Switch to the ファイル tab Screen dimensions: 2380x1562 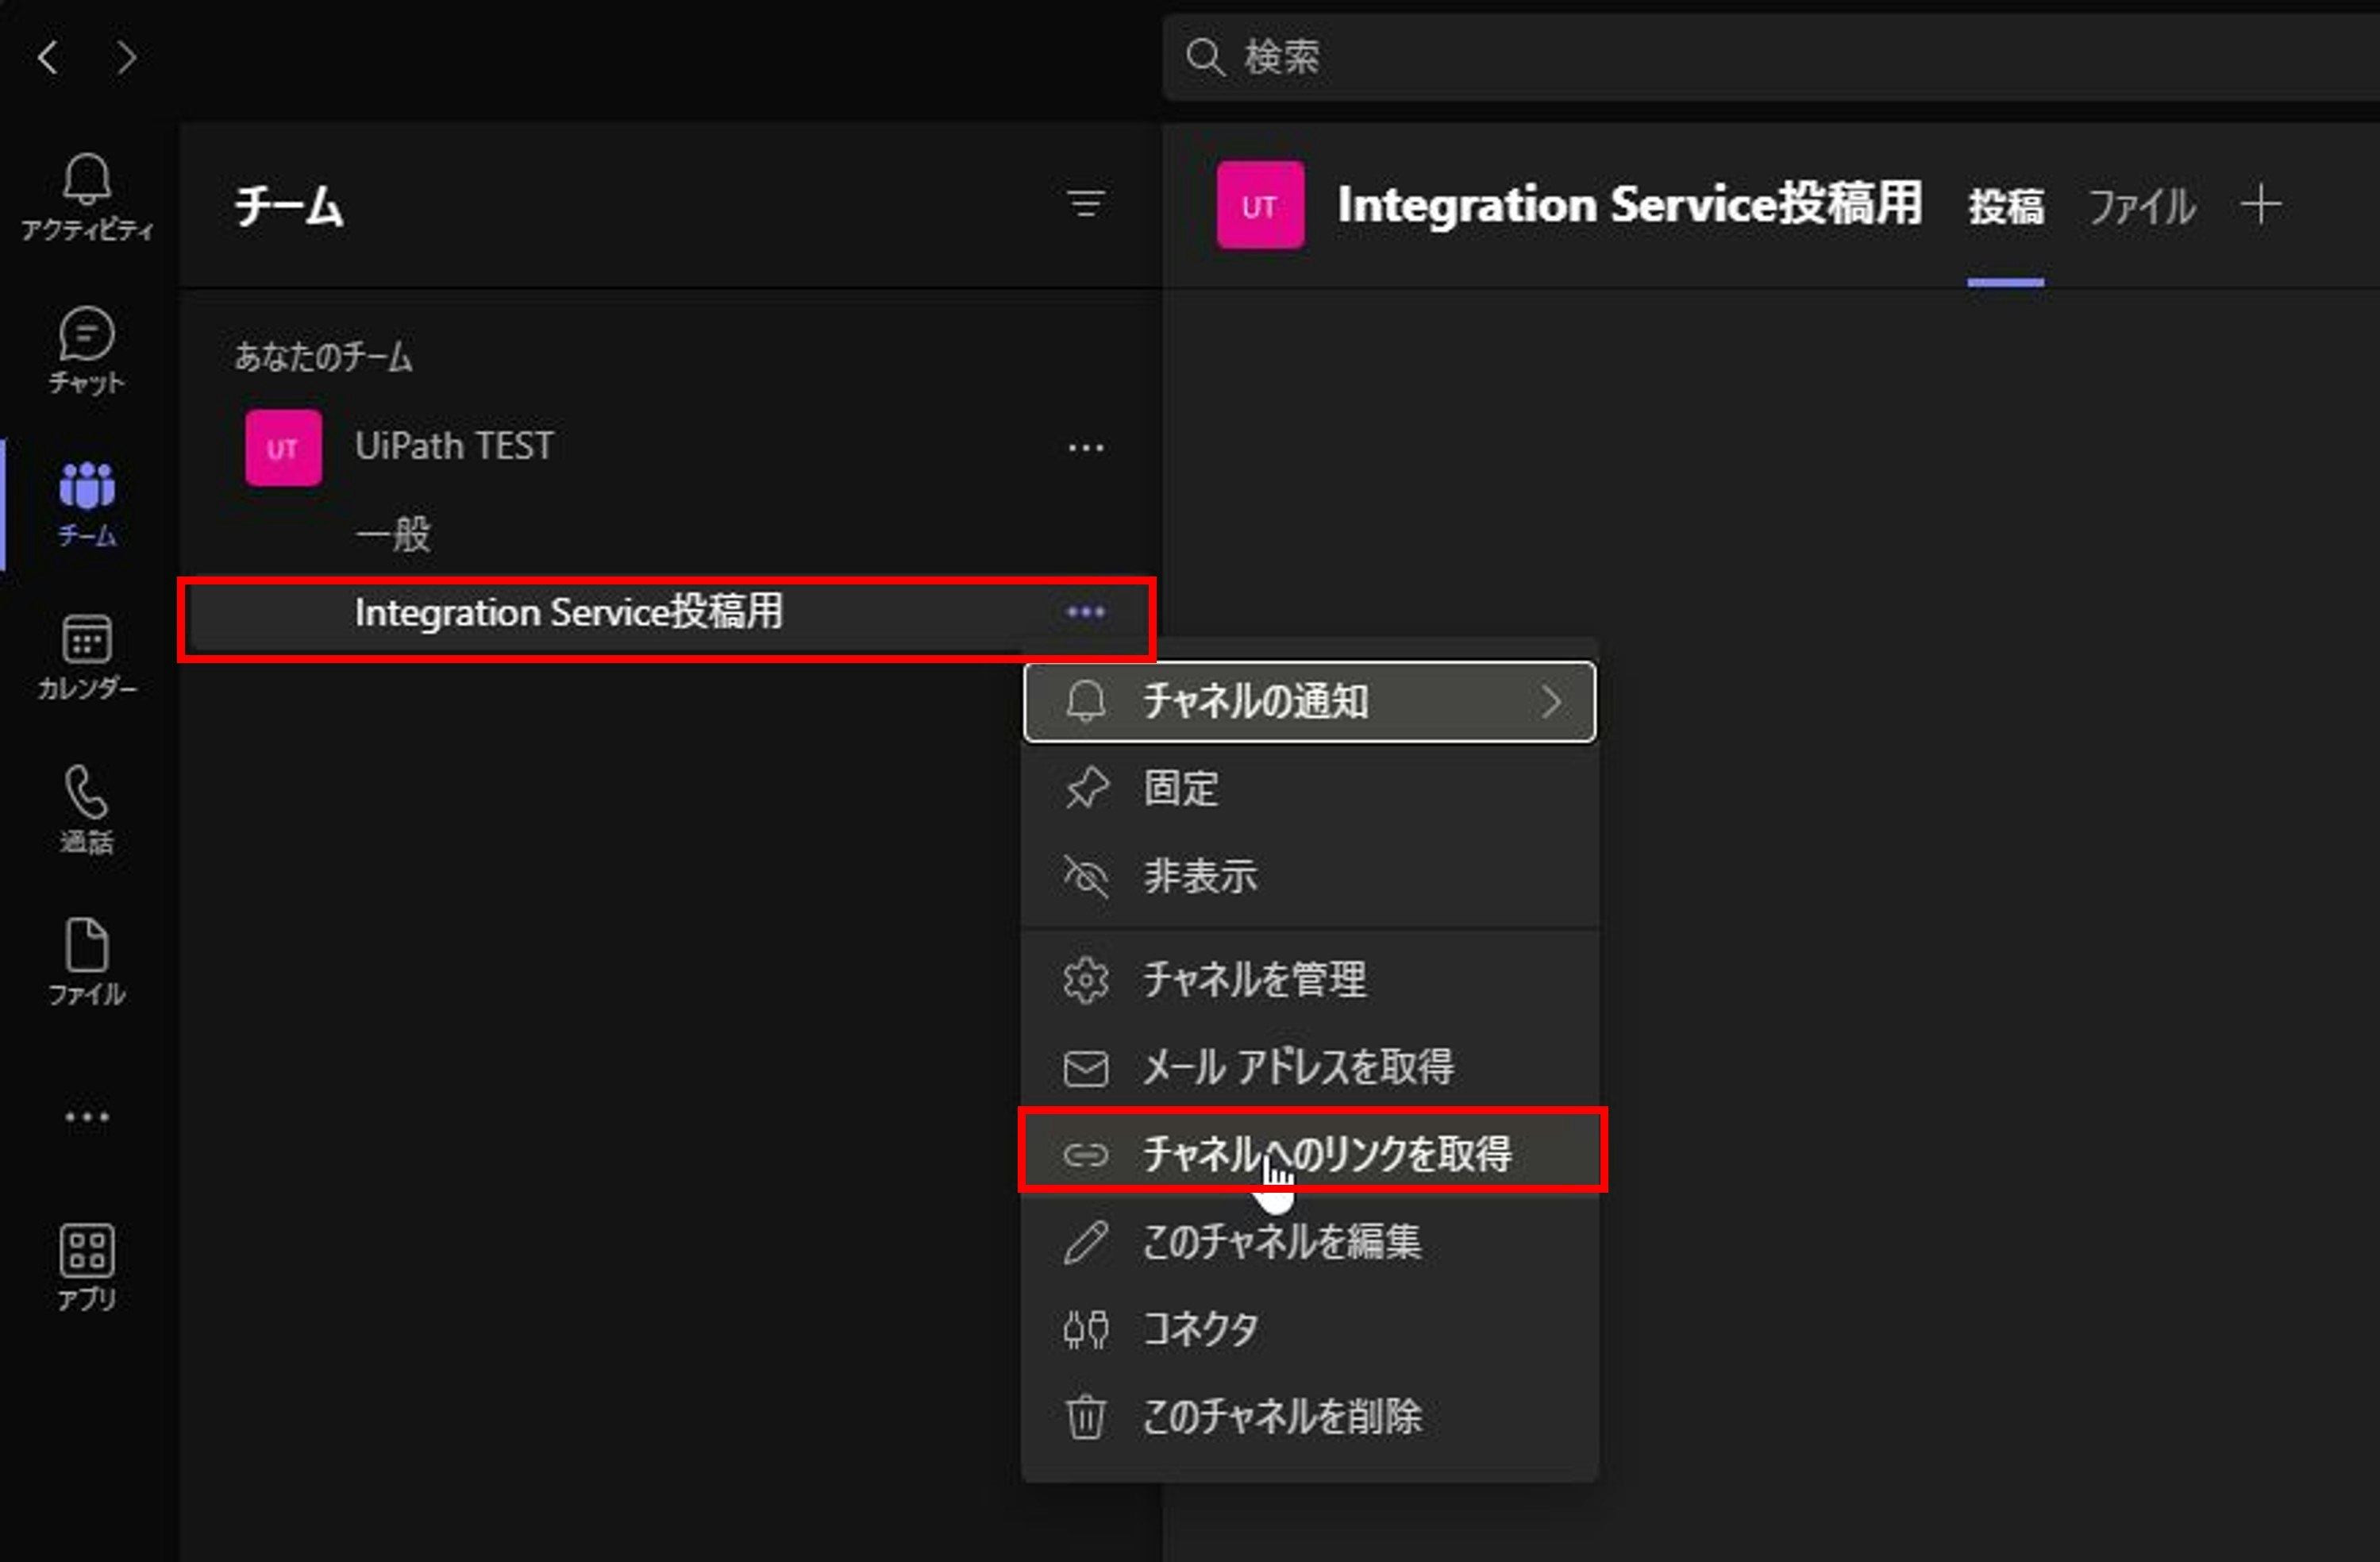(x=2142, y=207)
